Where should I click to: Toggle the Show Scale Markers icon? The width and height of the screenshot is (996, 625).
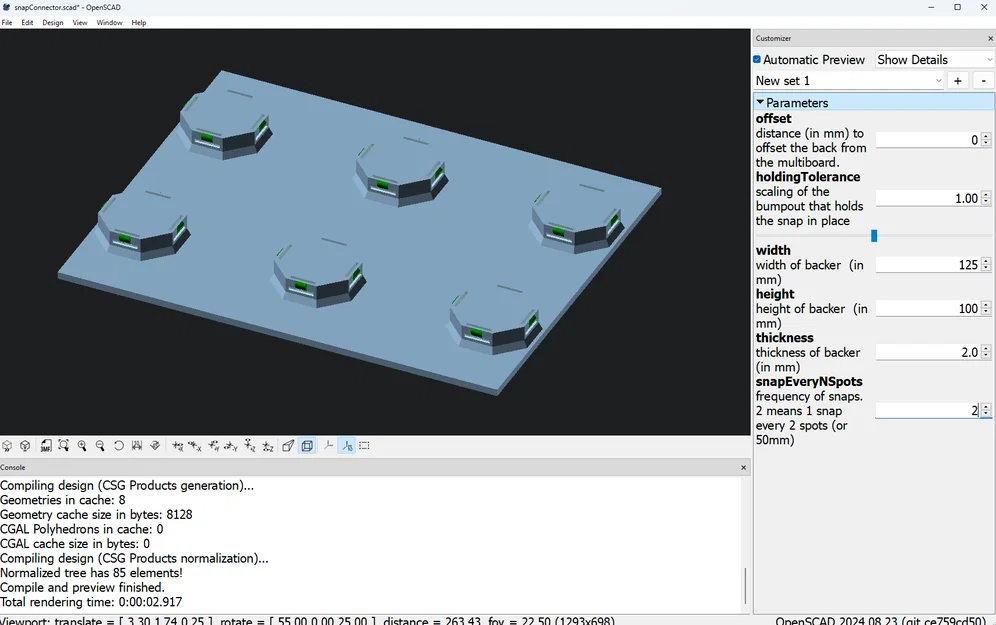pyautogui.click(x=347, y=445)
